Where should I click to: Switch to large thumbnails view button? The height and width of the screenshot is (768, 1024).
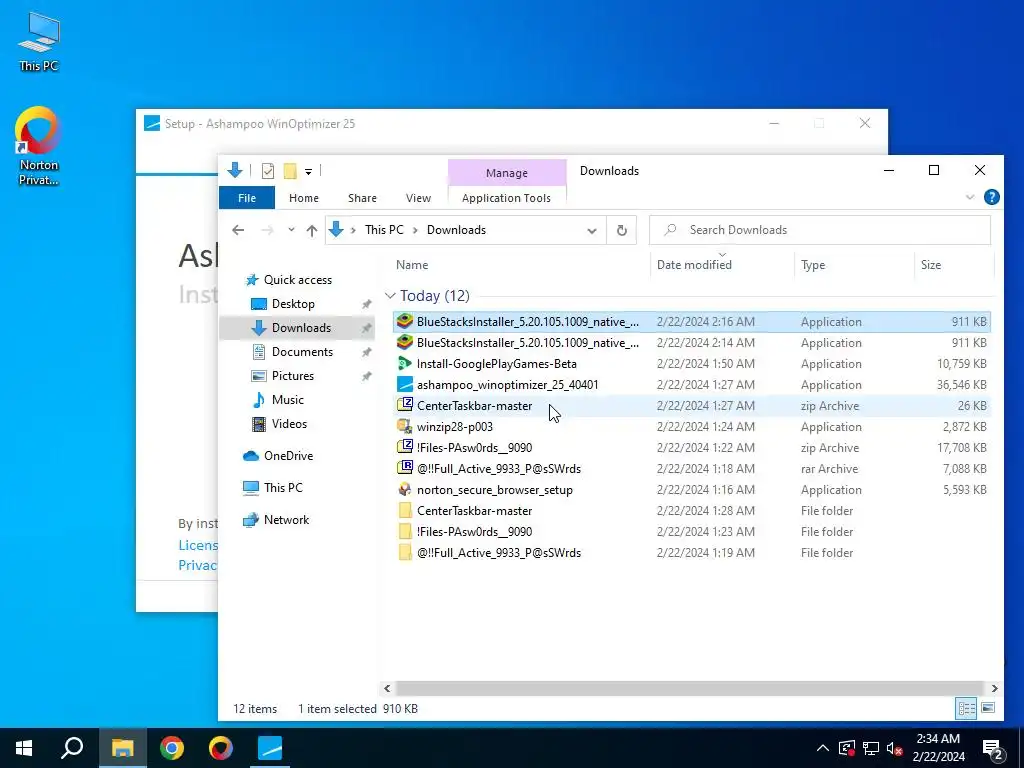(988, 709)
